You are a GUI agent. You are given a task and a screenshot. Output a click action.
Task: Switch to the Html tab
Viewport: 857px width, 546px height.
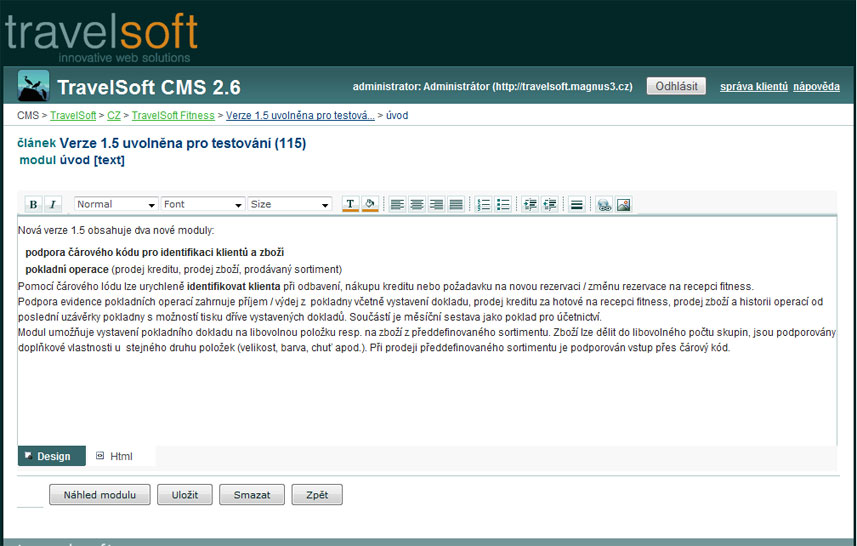pos(114,456)
